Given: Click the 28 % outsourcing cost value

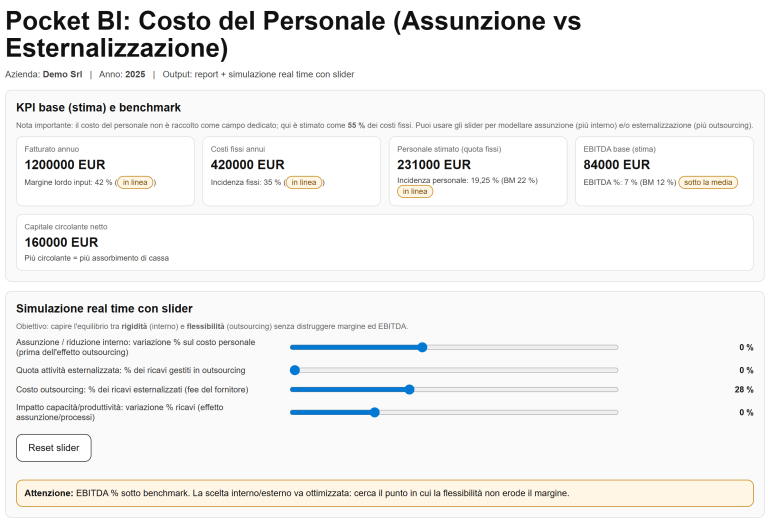Looking at the screenshot, I should point(743,389).
